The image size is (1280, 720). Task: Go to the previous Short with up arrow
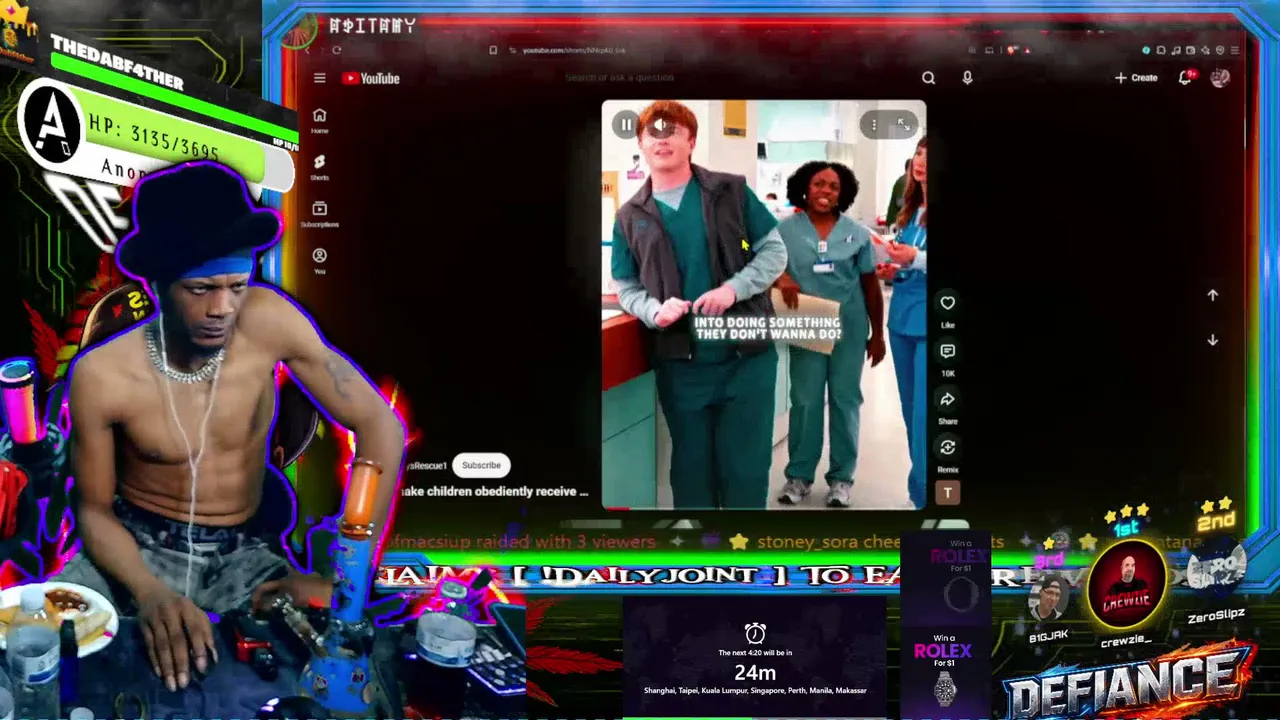tap(1212, 295)
